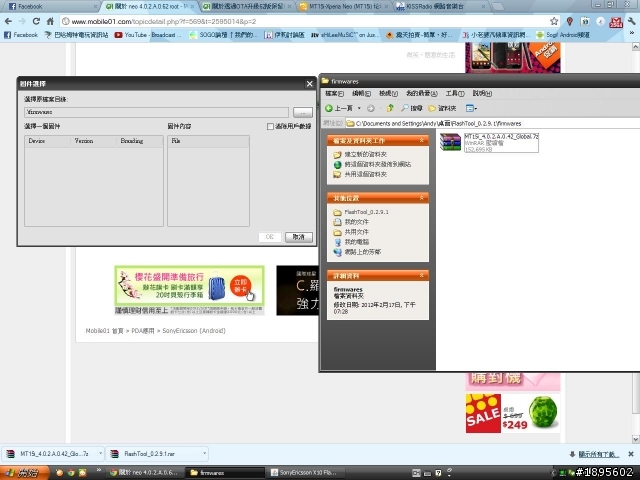The height and width of the screenshot is (480, 640).
Task: Open the FlashTool_0.2.9.1.rar download dropdown arrow
Action: (x=204, y=453)
